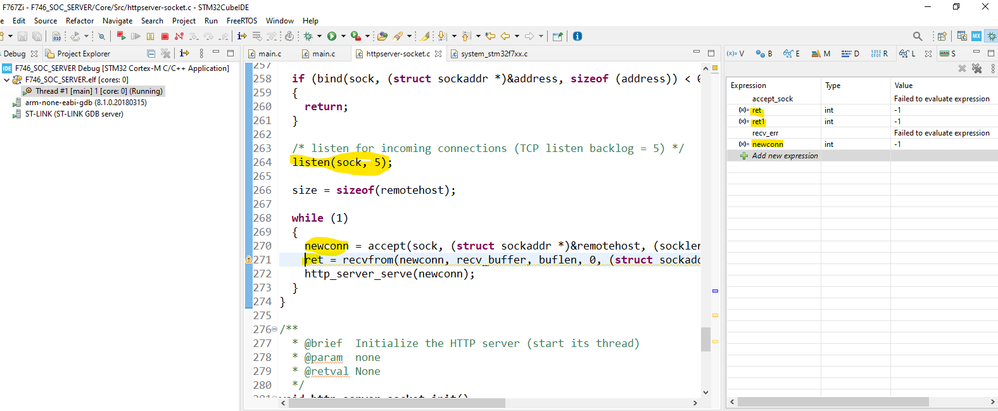The width and height of the screenshot is (998, 411).
Task: Switch to Modules (M) view tab
Action: [821, 54]
